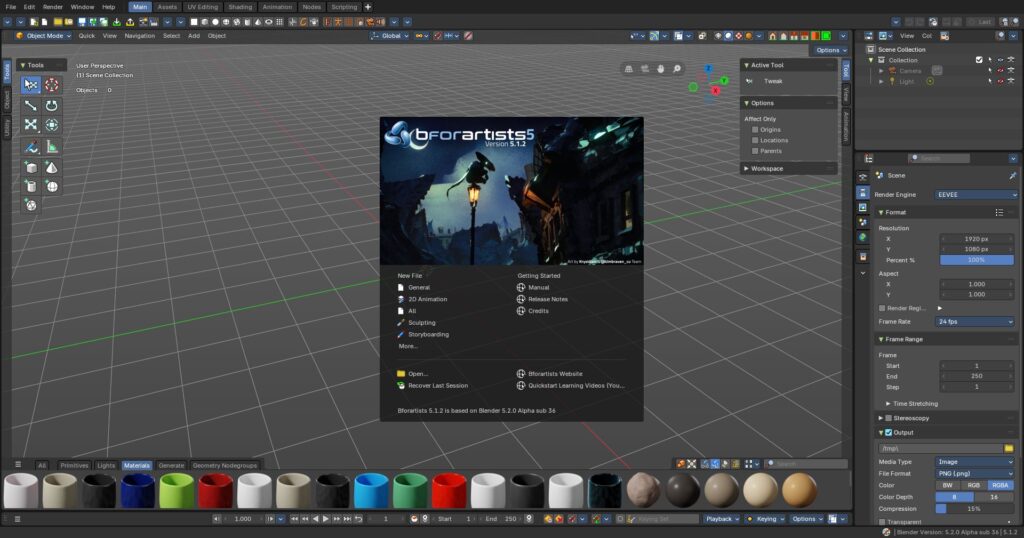This screenshot has height=538, width=1024.
Task: Select the Add Cone tool
Action: (52, 168)
